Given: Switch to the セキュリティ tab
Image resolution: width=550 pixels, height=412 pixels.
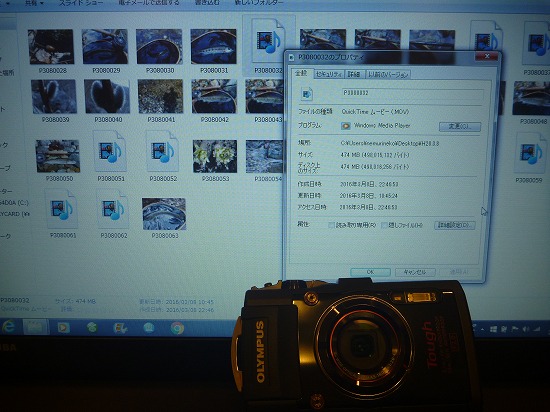Looking at the screenshot, I should click(329, 74).
